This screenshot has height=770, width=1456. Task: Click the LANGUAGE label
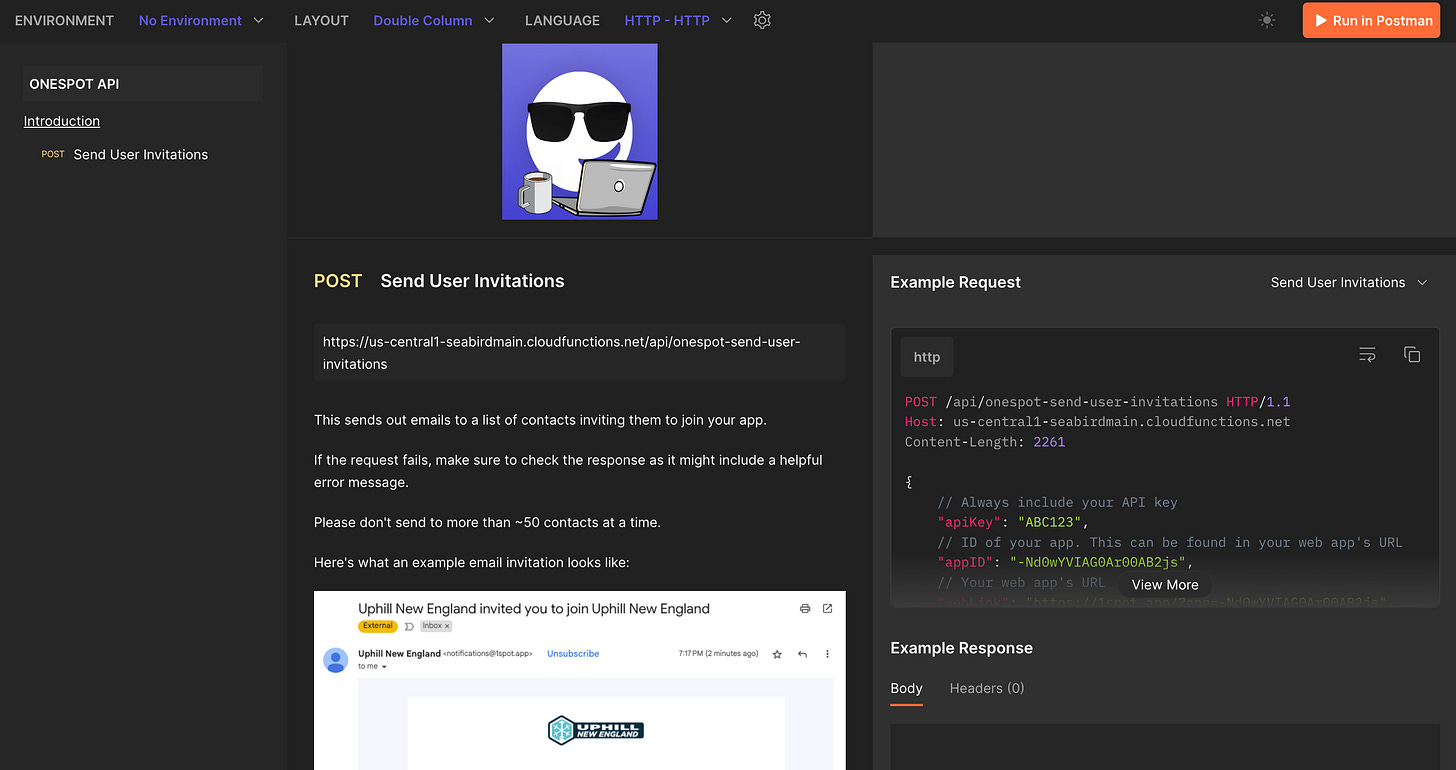tap(562, 20)
